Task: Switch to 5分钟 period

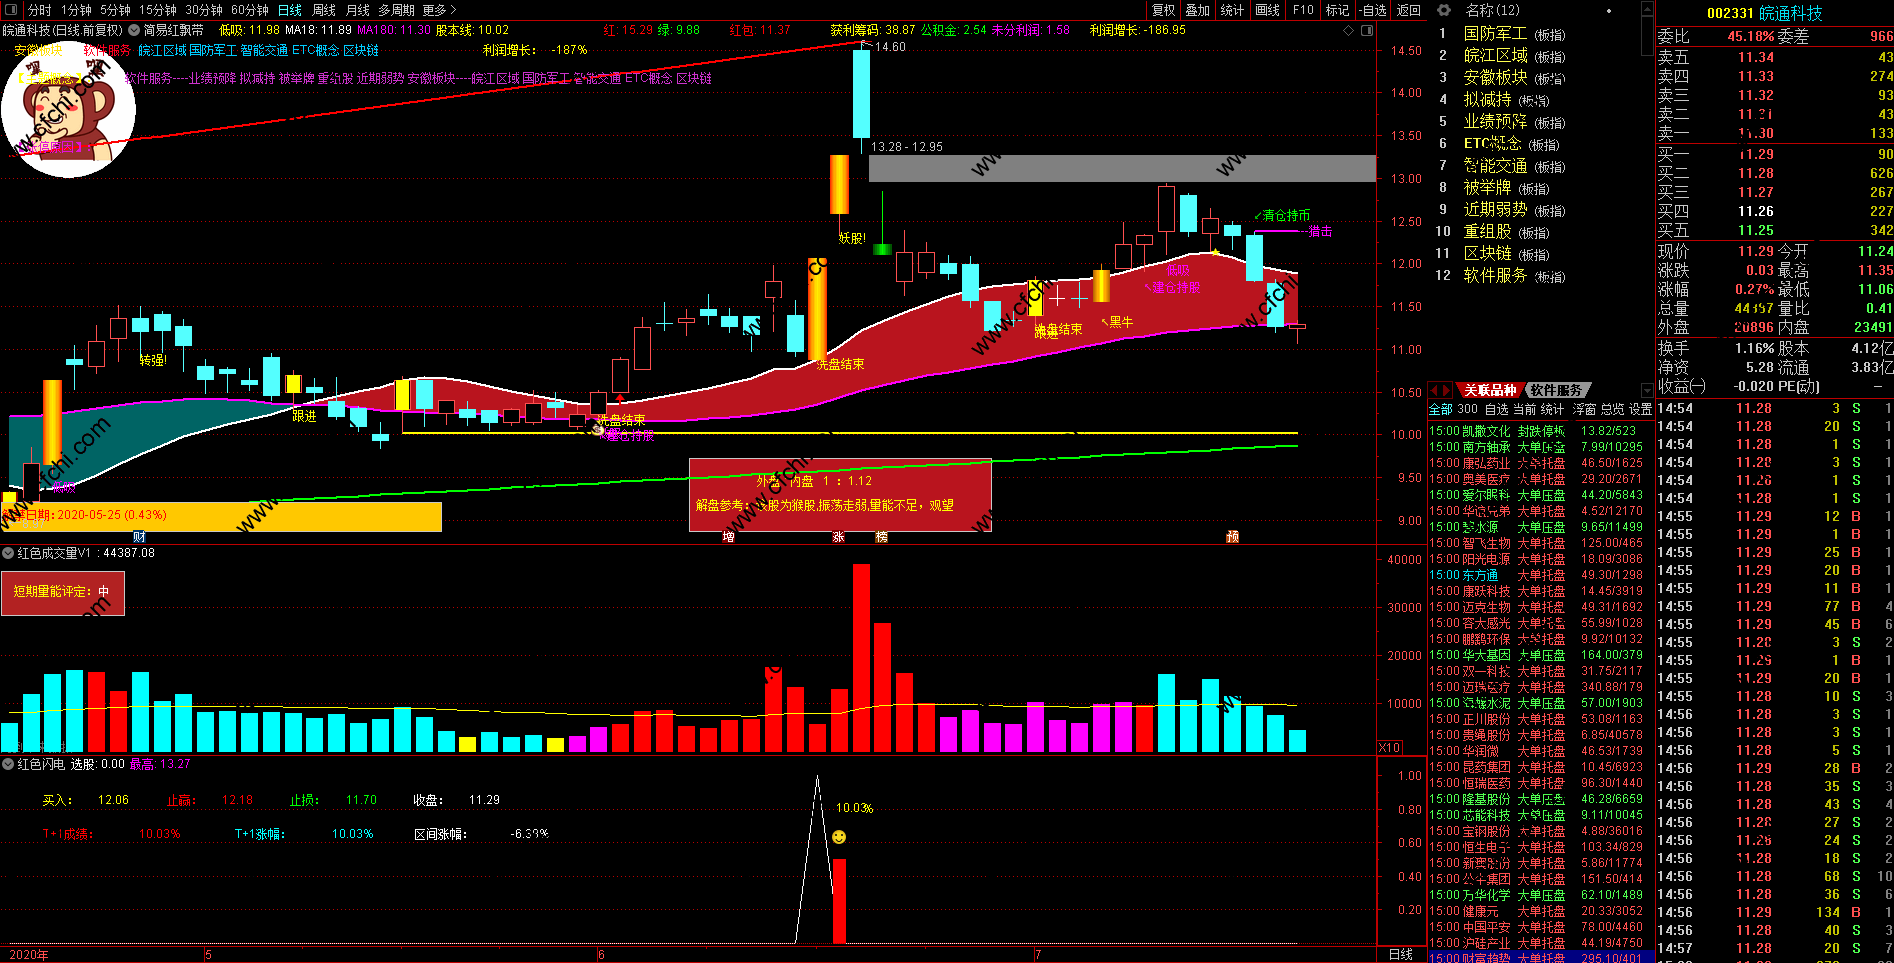Action: coord(115,10)
